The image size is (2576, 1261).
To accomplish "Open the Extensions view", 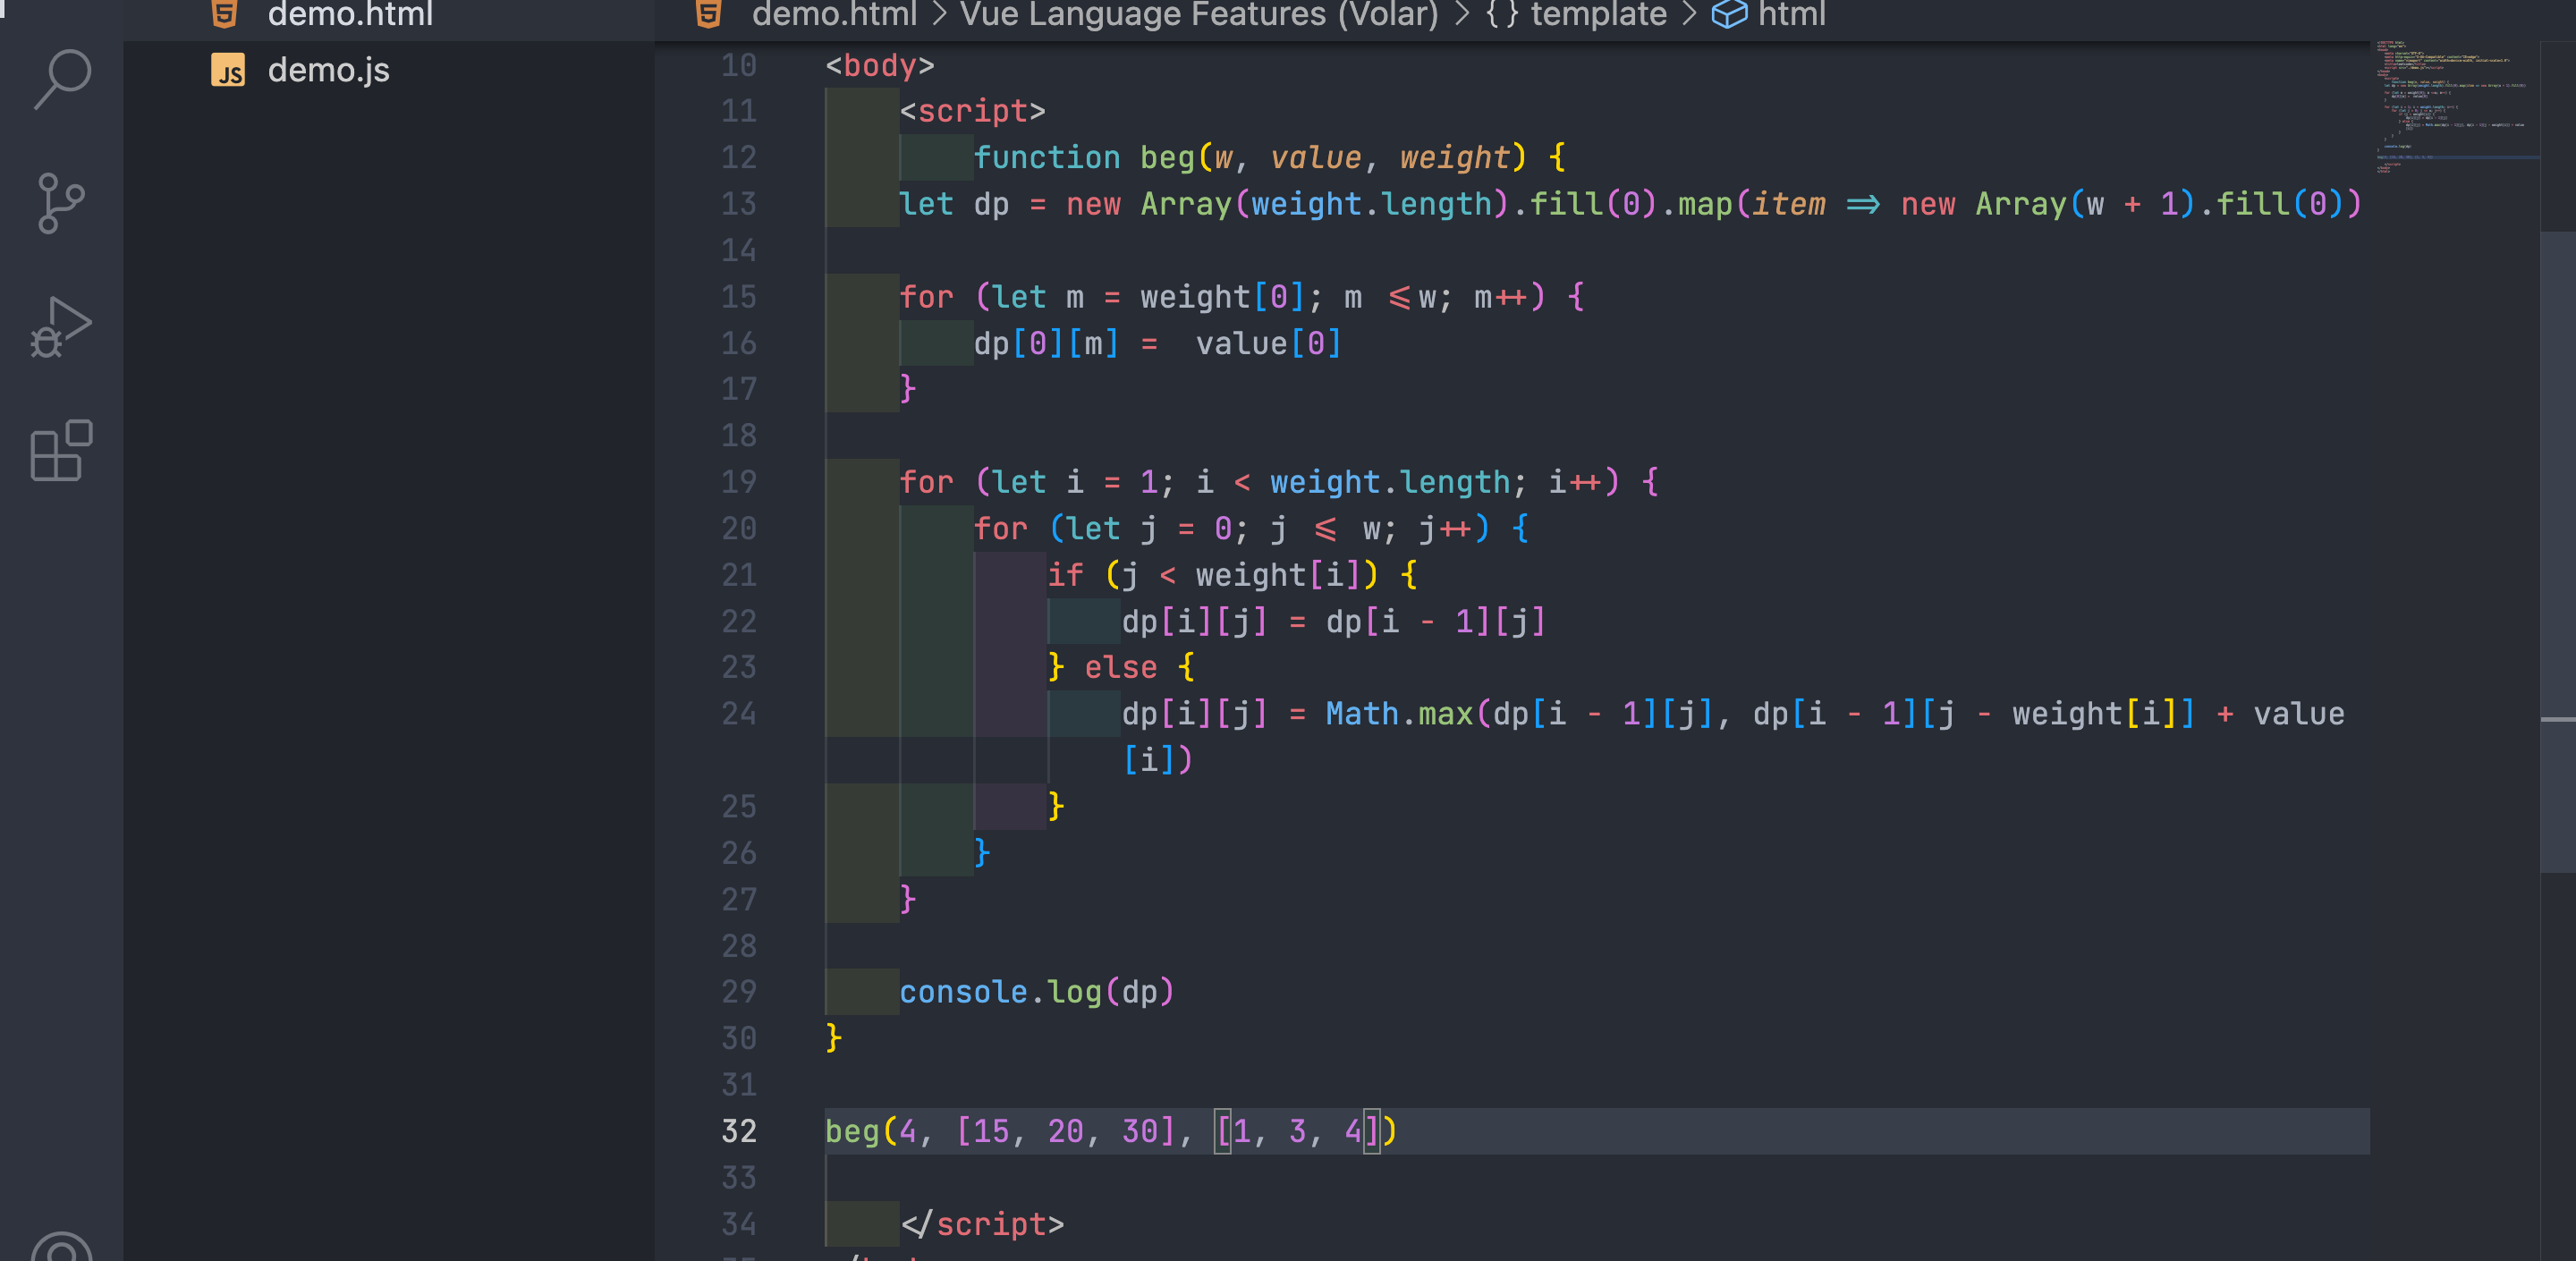I will [62, 451].
